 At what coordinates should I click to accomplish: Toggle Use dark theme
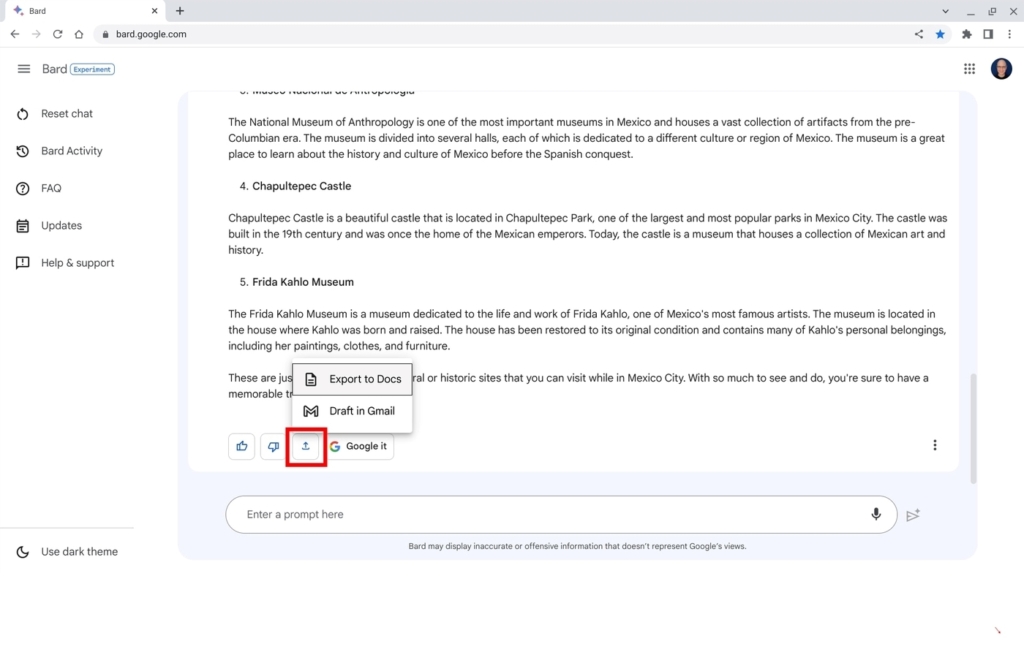coord(68,551)
